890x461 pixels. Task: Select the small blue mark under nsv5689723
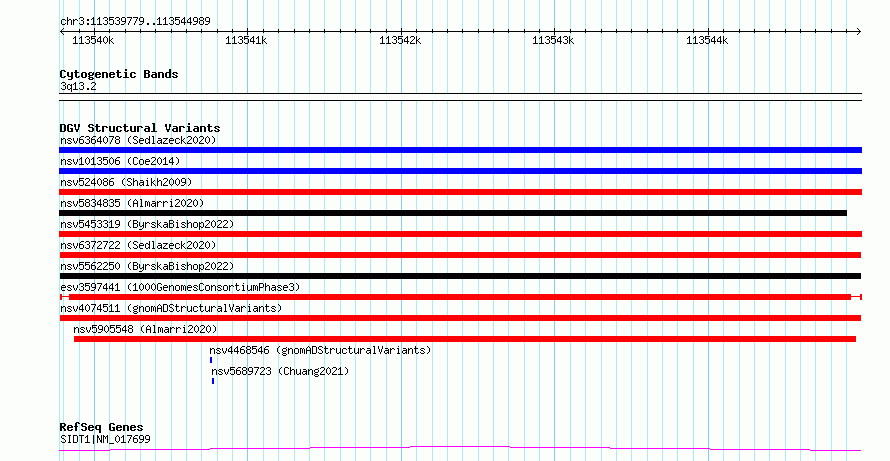click(x=213, y=381)
